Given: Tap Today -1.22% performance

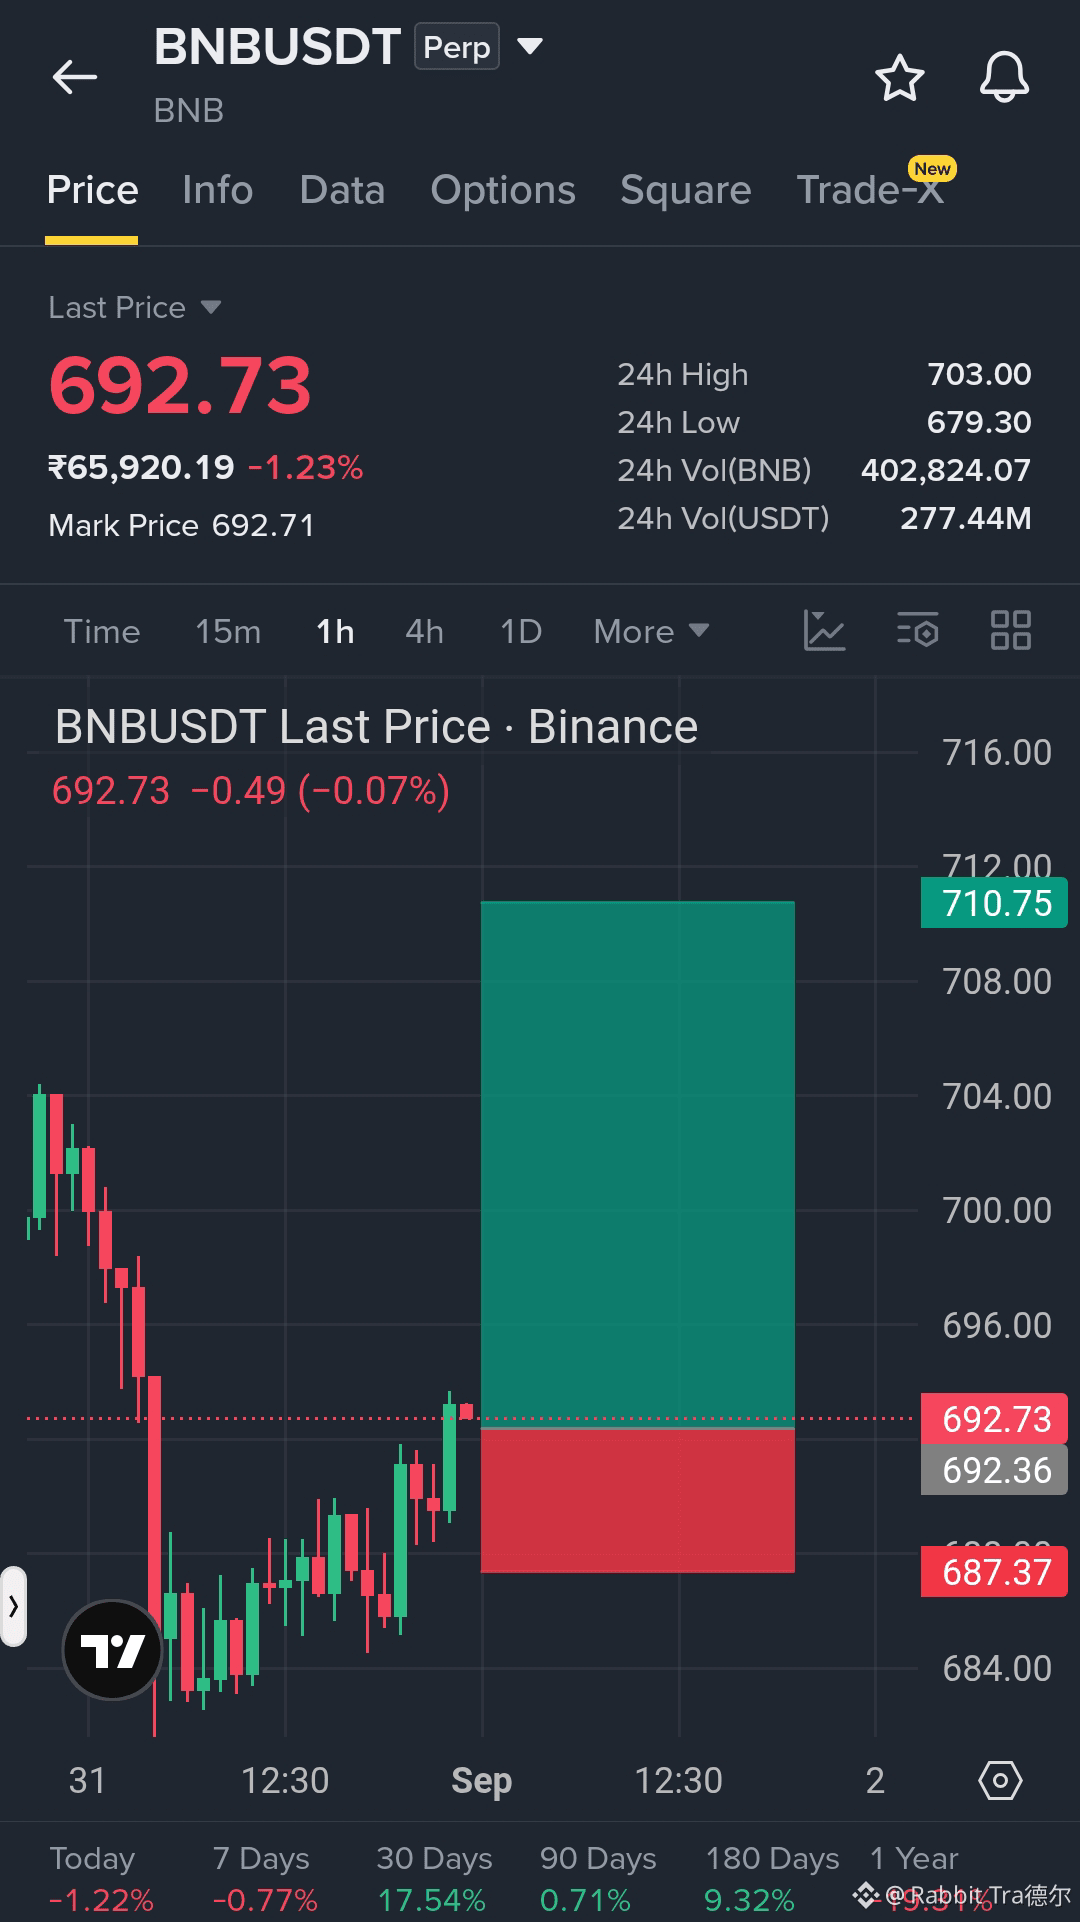Looking at the screenshot, I should click(101, 1879).
